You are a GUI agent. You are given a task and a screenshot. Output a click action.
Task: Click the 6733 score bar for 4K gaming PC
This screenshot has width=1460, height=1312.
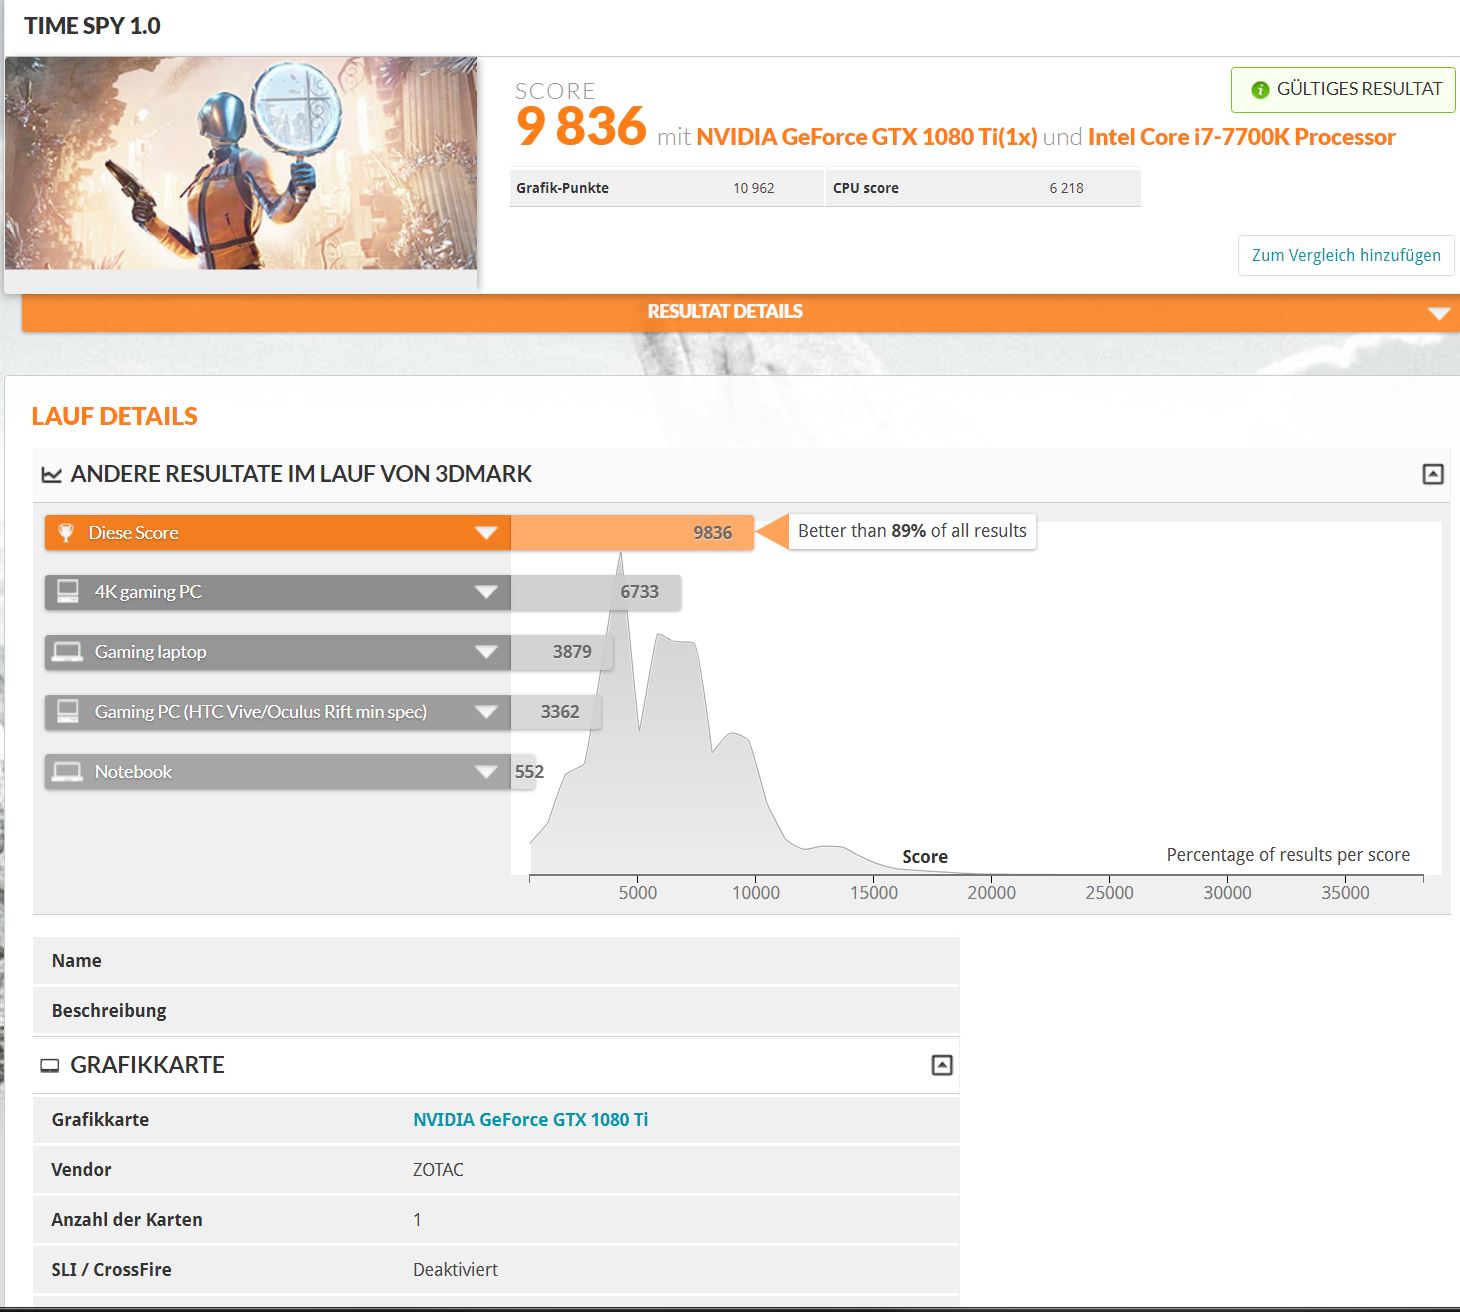pos(596,592)
